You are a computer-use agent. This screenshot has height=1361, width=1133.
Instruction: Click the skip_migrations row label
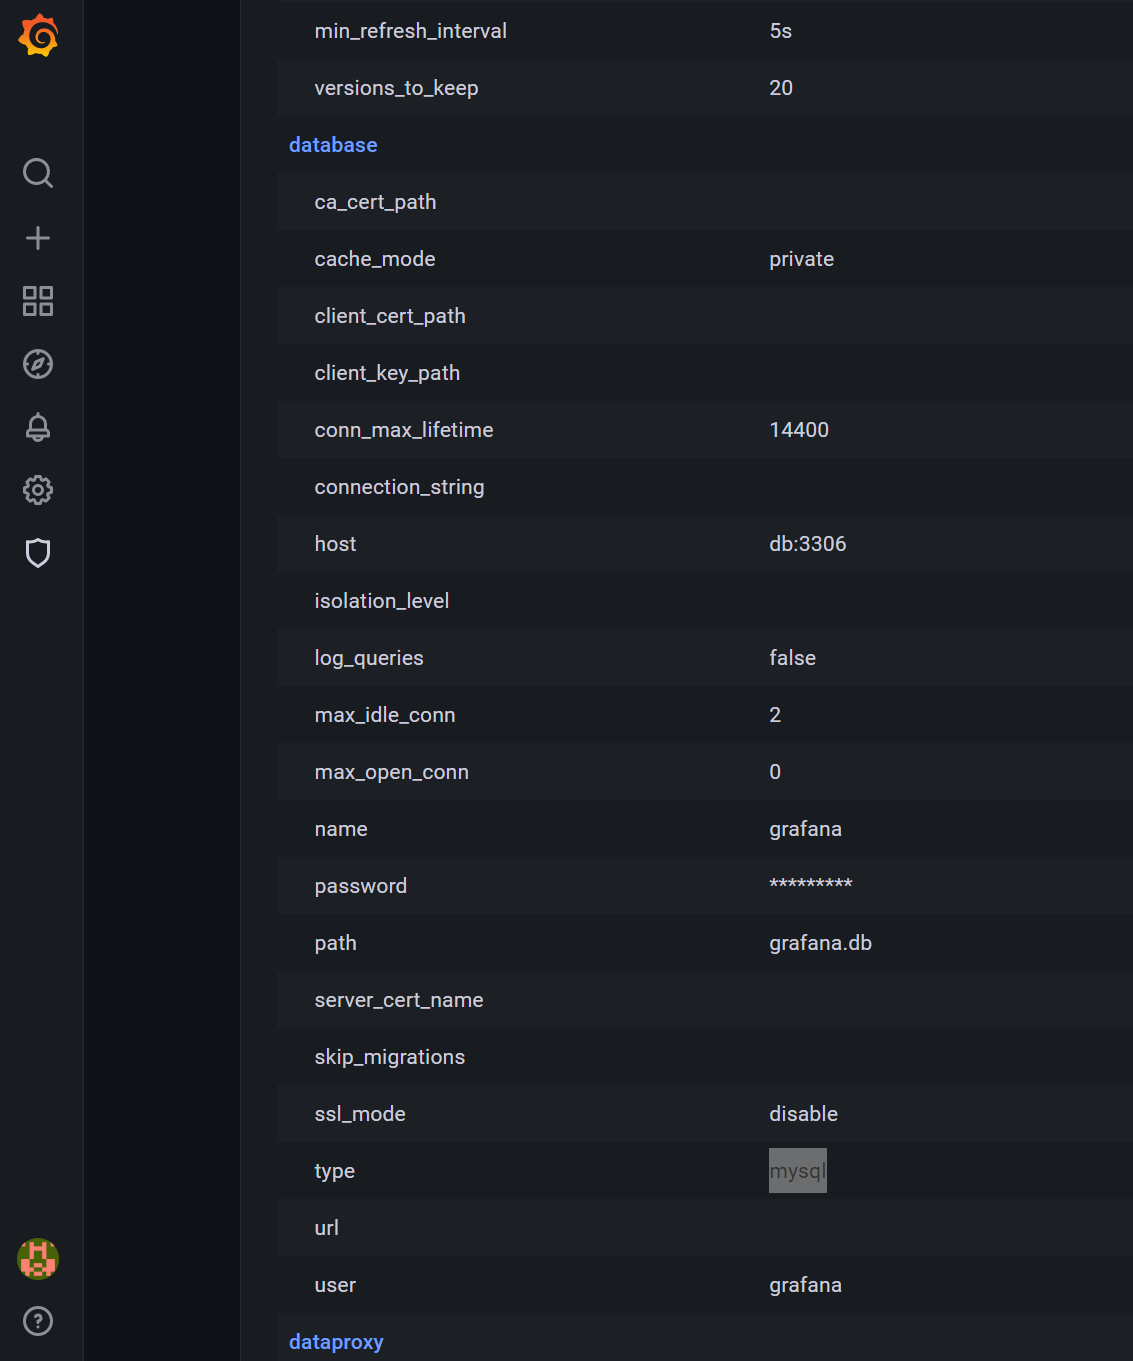point(390,1057)
